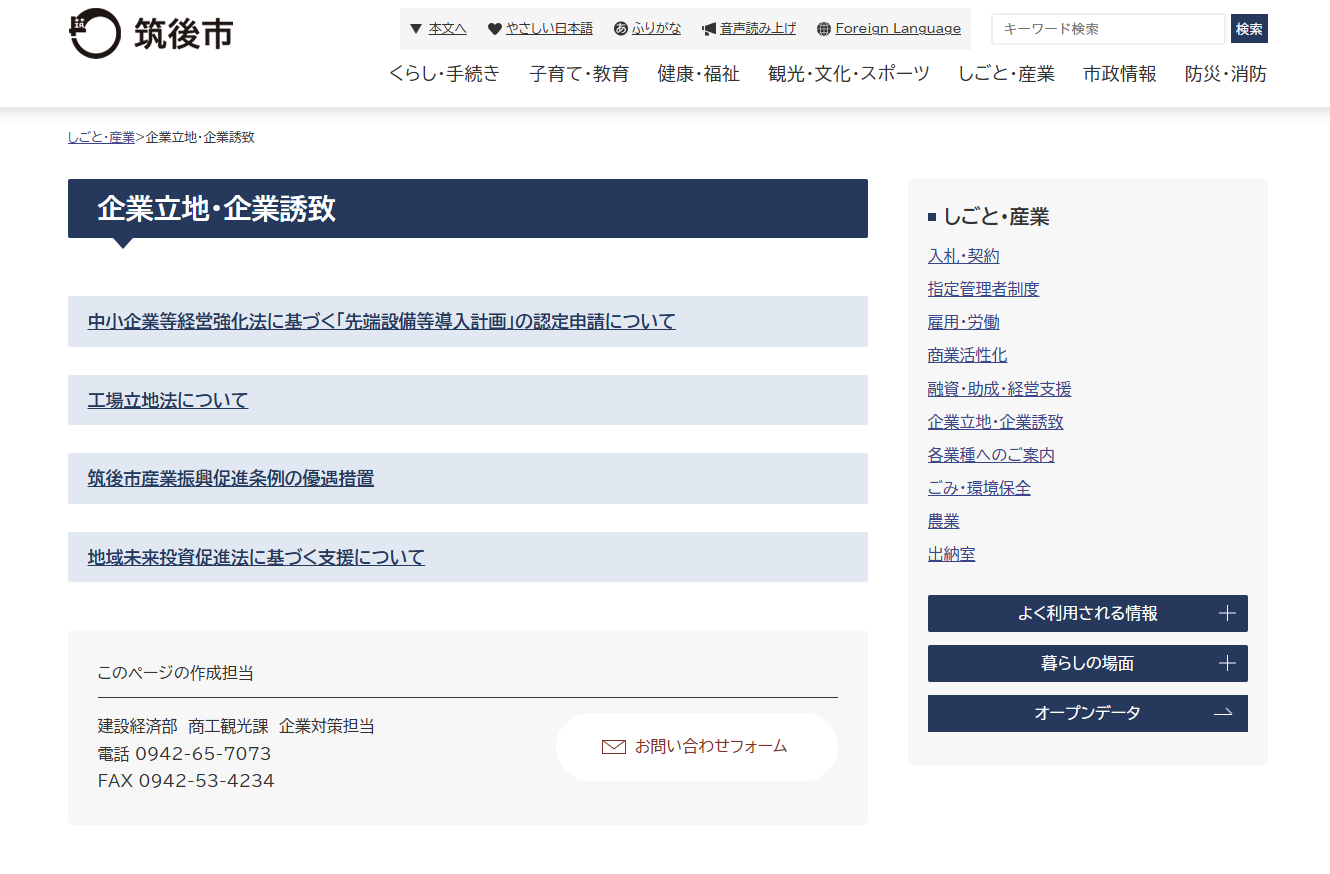Open 健康・福祉 menu
Screen dimensions: 1330x874
698,73
